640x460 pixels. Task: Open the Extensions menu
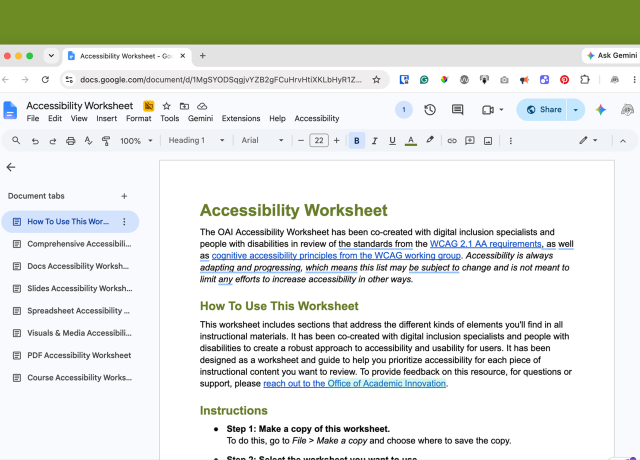click(x=241, y=118)
